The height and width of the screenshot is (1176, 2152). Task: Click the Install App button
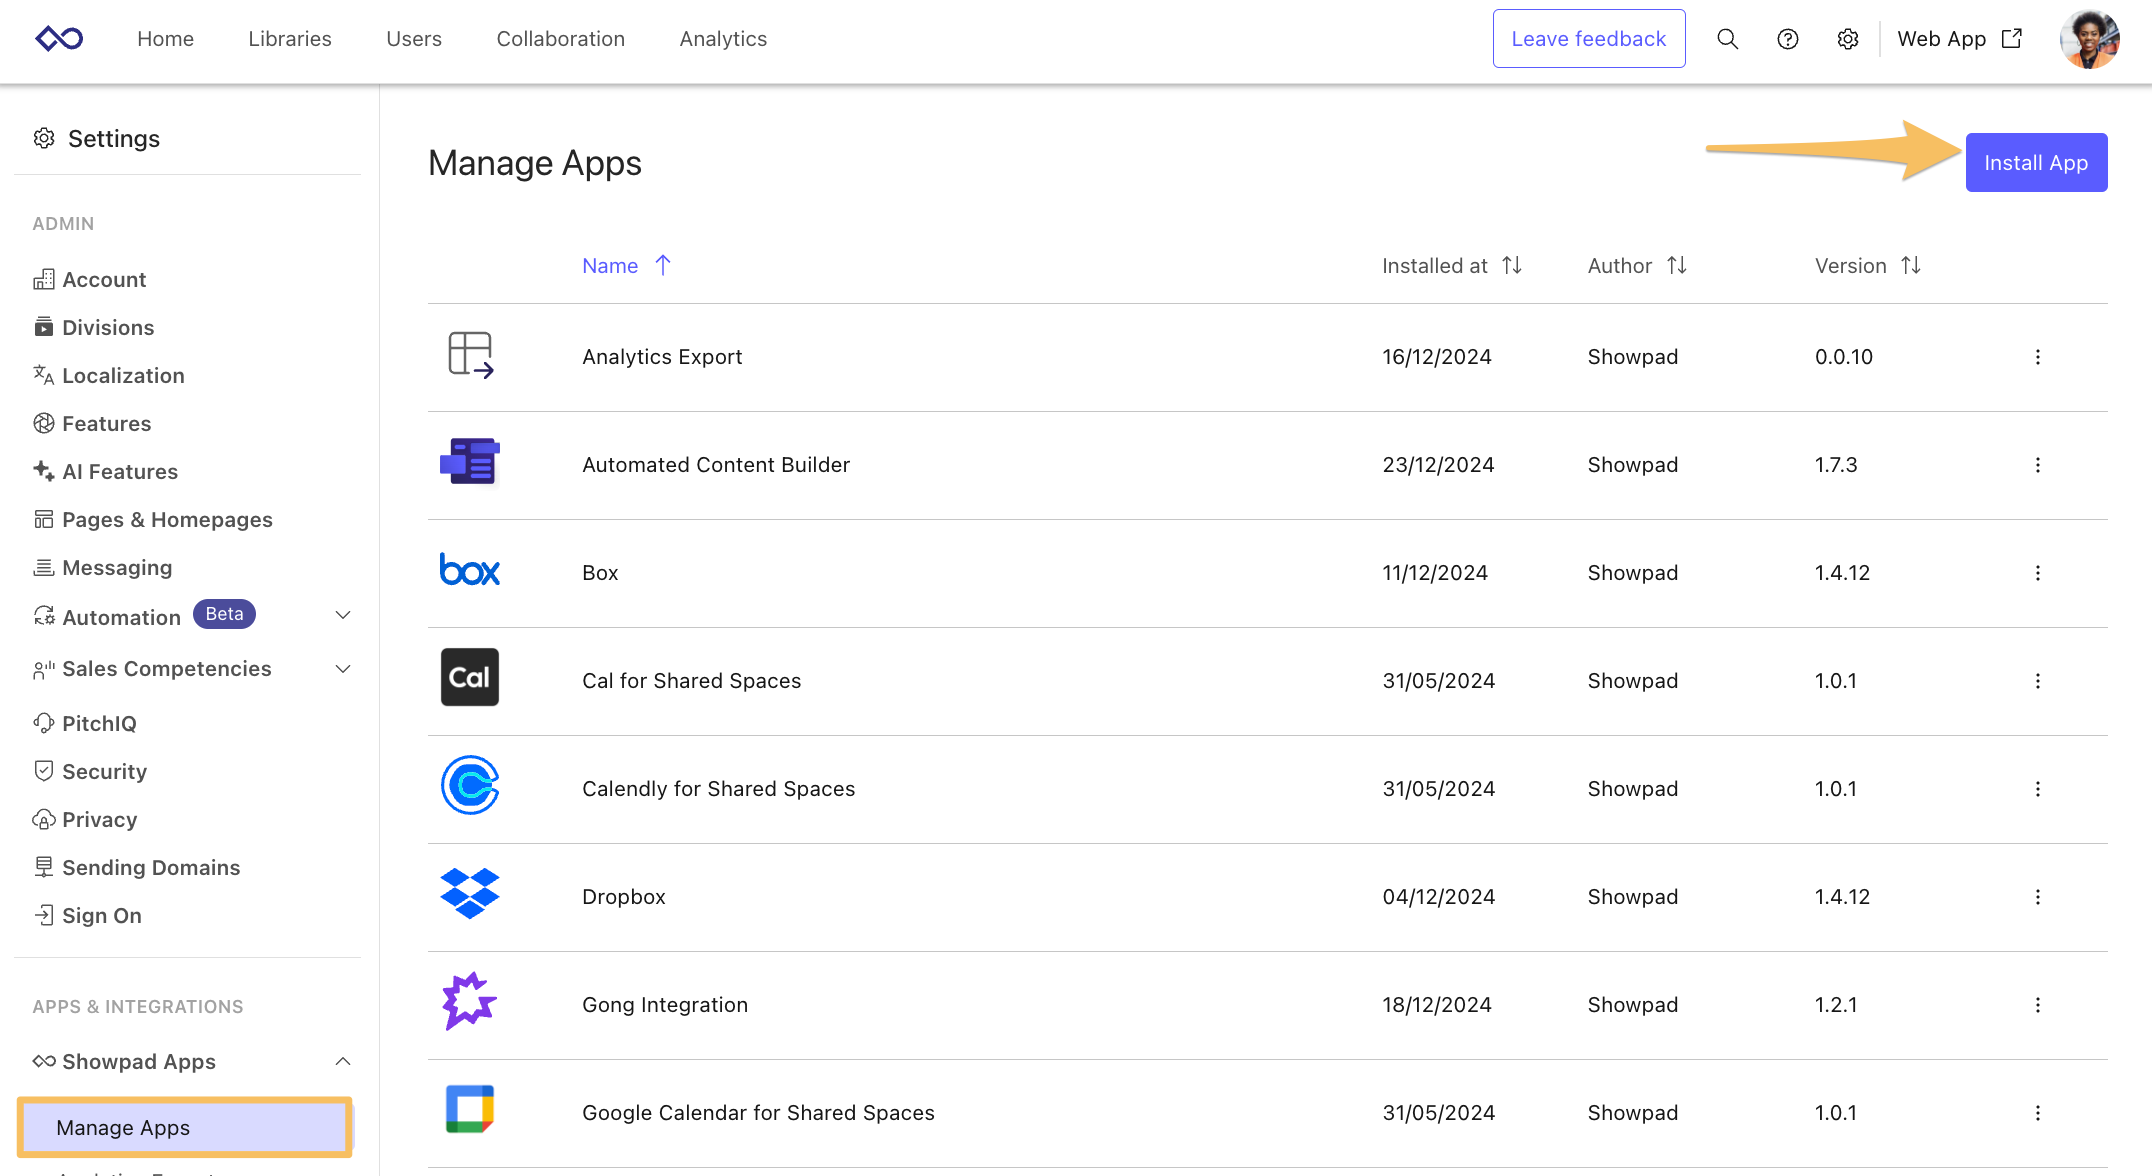coord(2036,162)
